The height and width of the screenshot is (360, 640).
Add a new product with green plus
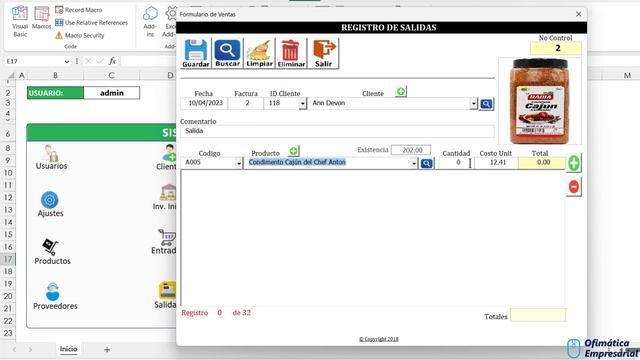tap(293, 151)
